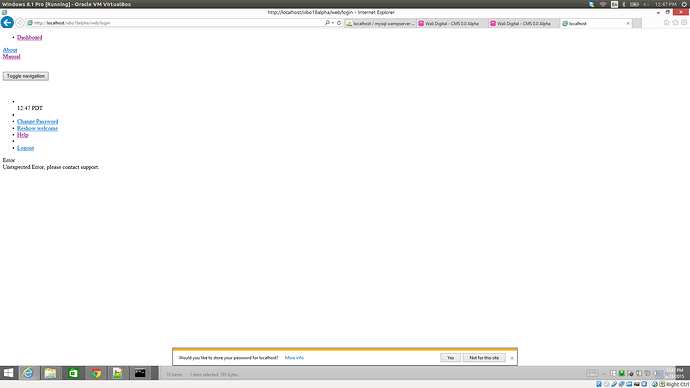Viewport: 690px width, 388px height.
Task: Open the favorites star icon
Action: tap(675, 22)
